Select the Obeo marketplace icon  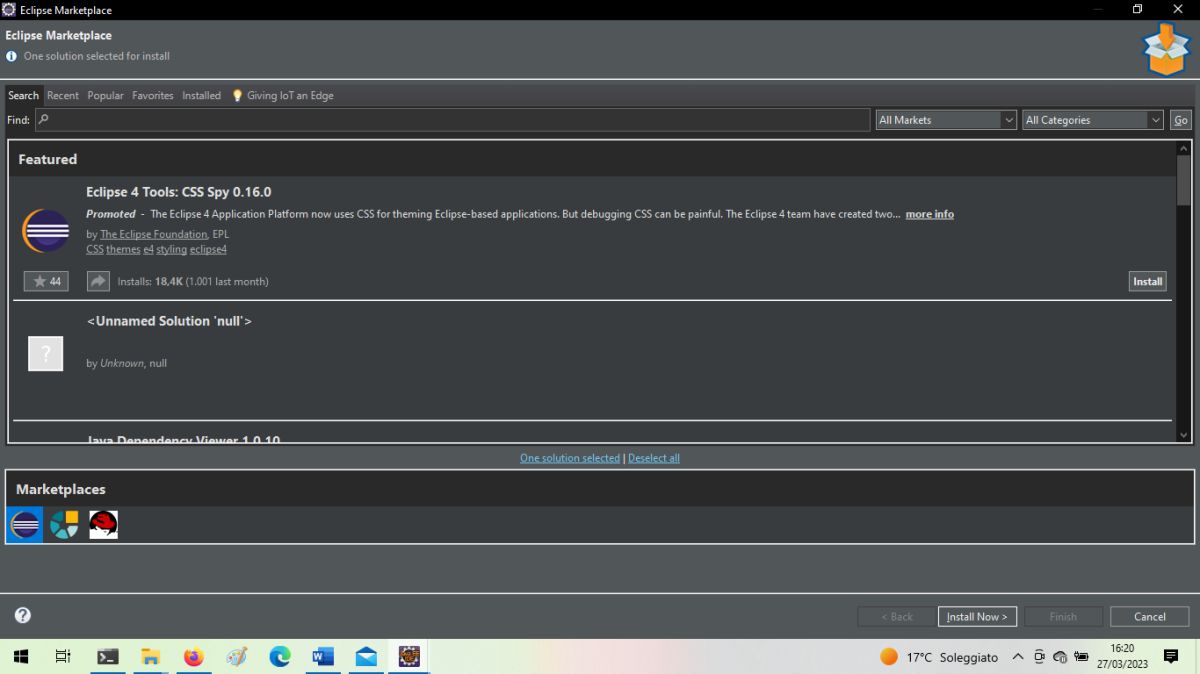(64, 524)
